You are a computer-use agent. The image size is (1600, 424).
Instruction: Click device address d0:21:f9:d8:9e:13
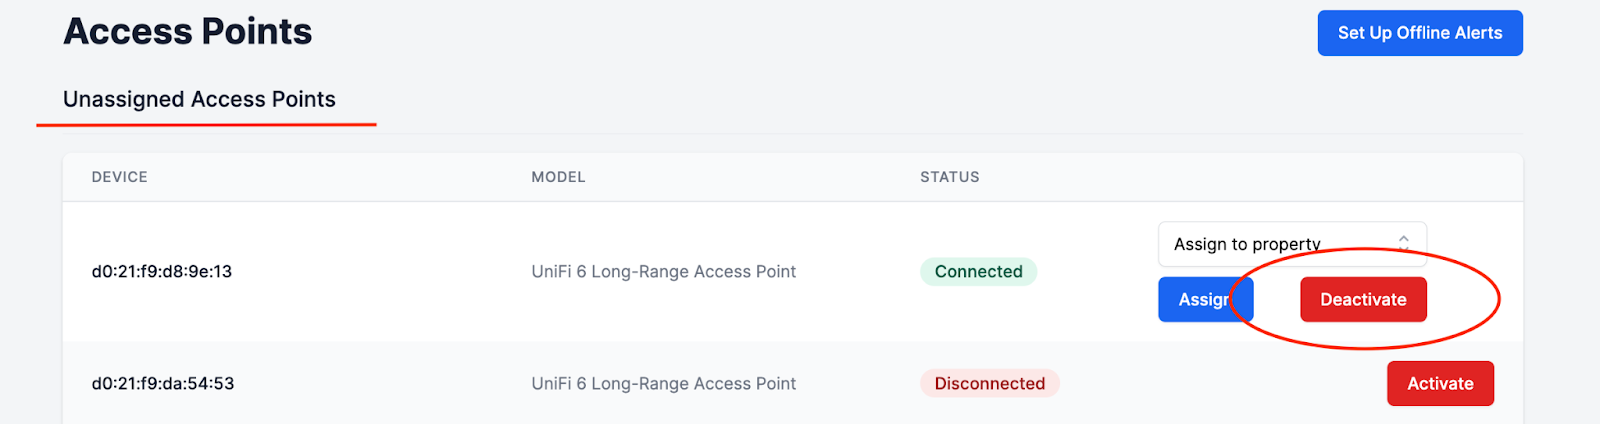[x=162, y=271]
